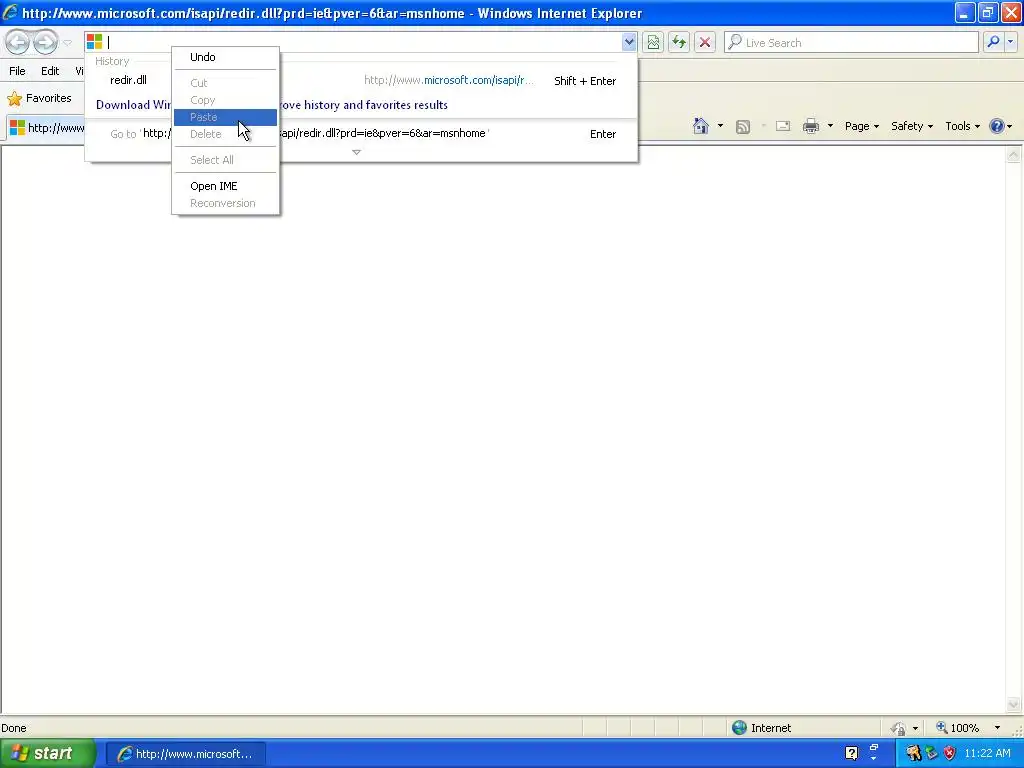This screenshot has height=768, width=1024.
Task: Choose Paste in the context menu
Action: pos(225,117)
